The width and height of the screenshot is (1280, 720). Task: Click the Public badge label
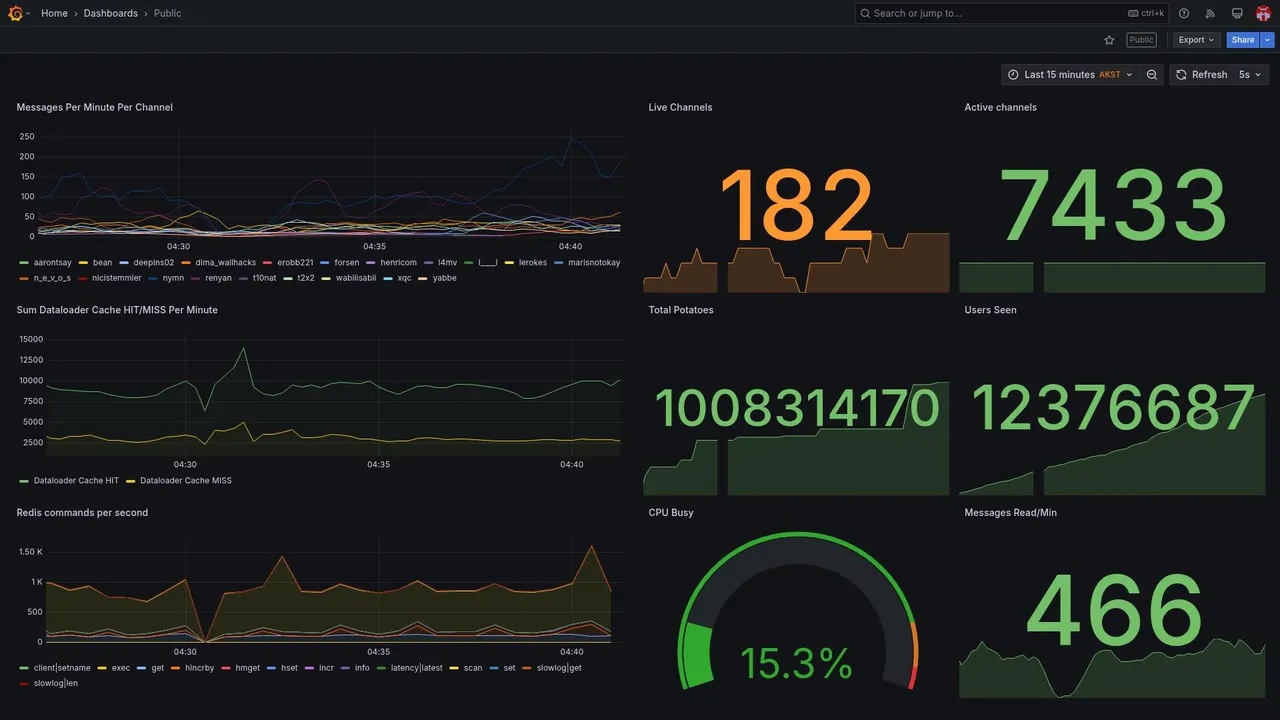point(1141,40)
